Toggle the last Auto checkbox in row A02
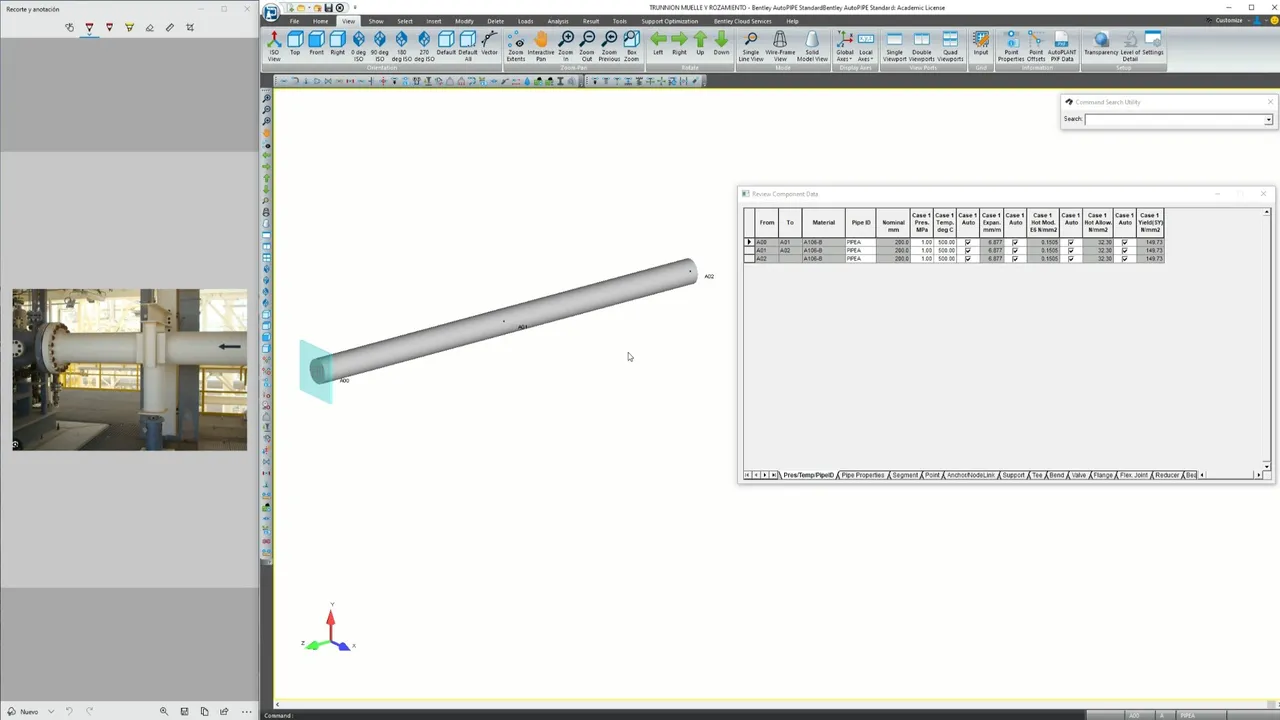Image resolution: width=1280 pixels, height=720 pixels. [x=1125, y=259]
